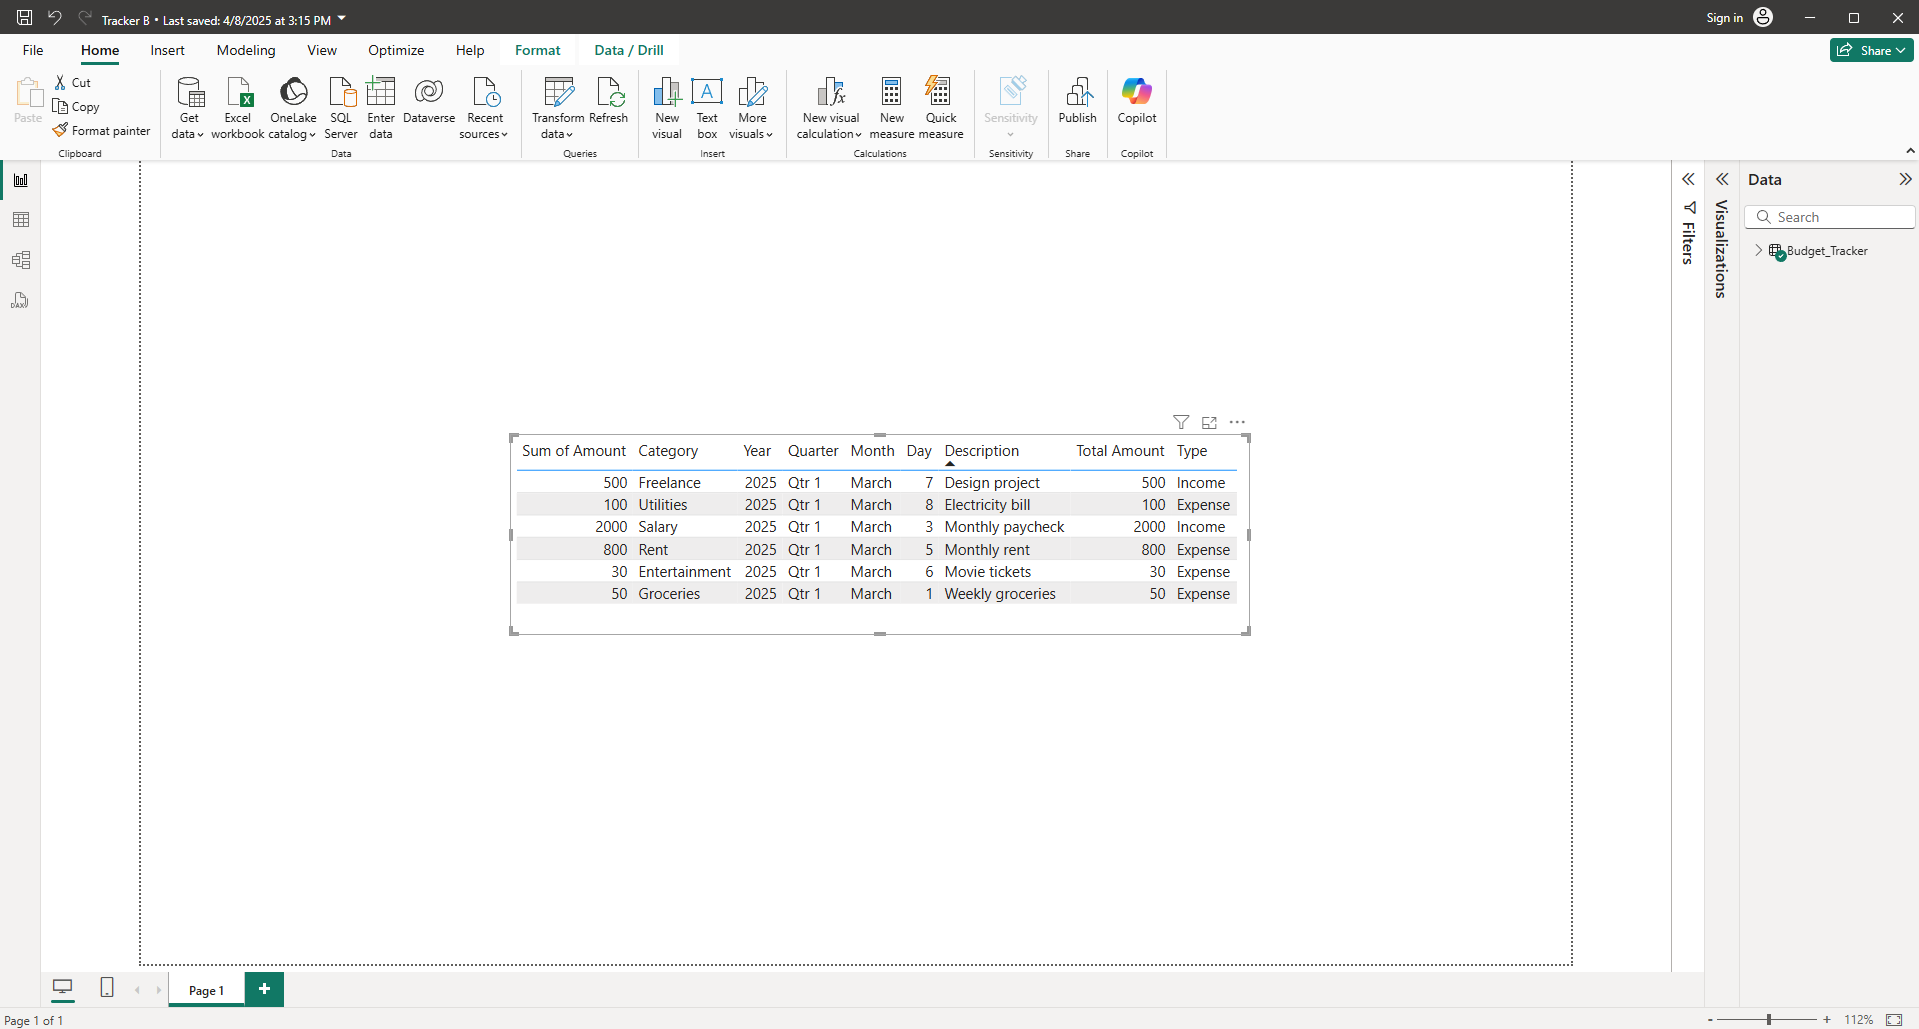Viewport: 1919px width, 1029px height.
Task: Switch to Table view in left sidebar
Action: click(x=21, y=220)
